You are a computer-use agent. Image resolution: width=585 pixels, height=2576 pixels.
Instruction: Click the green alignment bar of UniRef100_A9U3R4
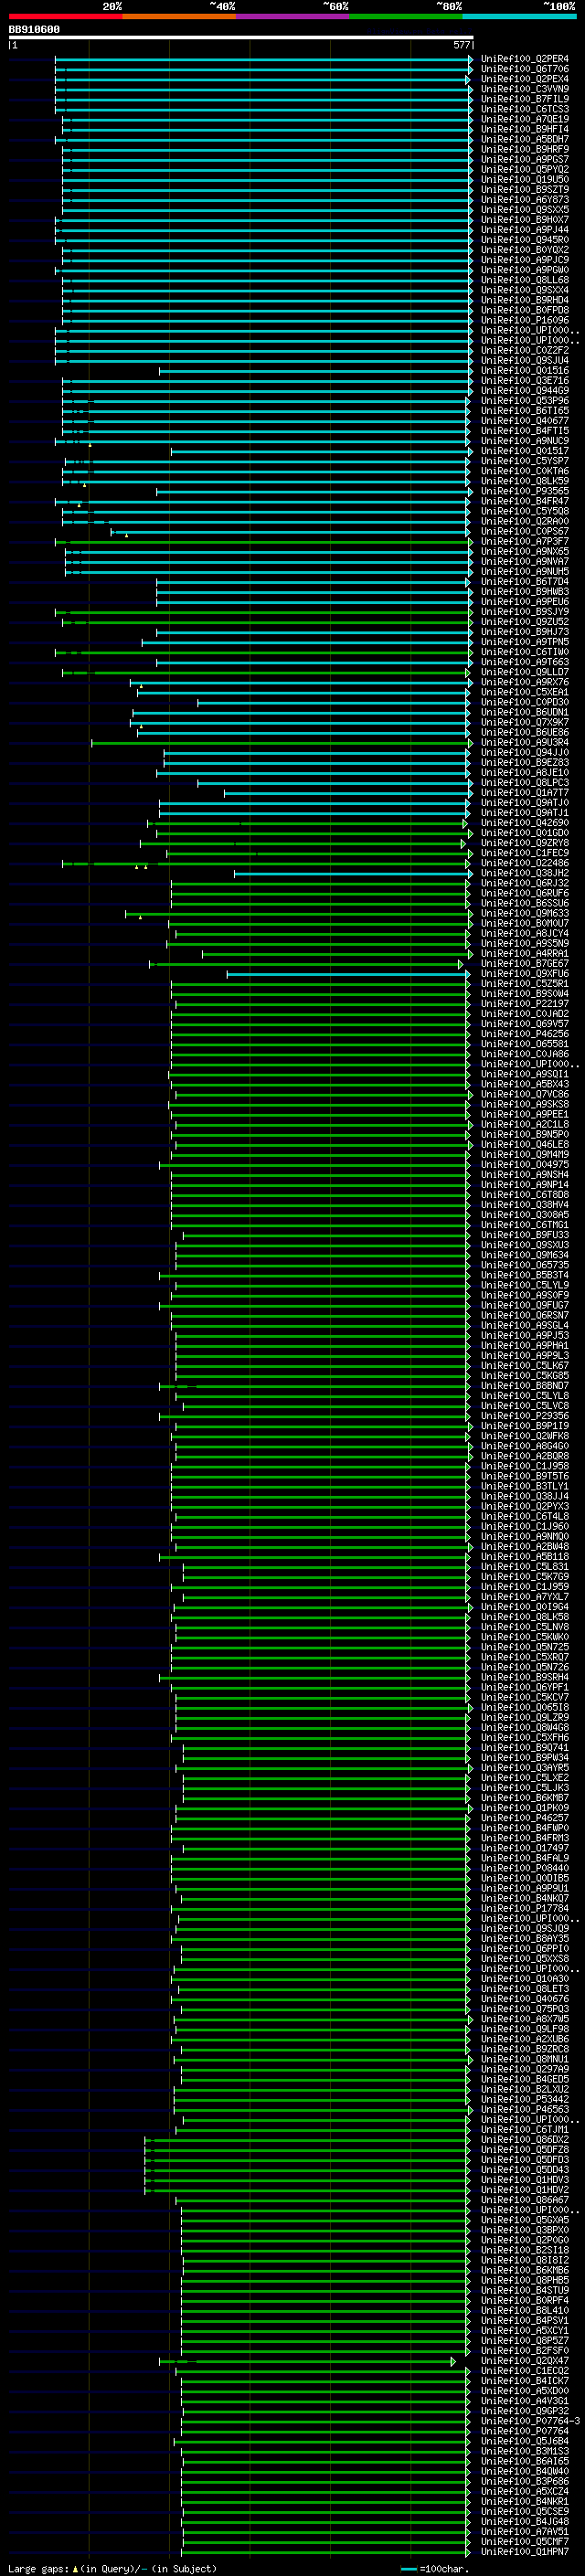coord(281,743)
